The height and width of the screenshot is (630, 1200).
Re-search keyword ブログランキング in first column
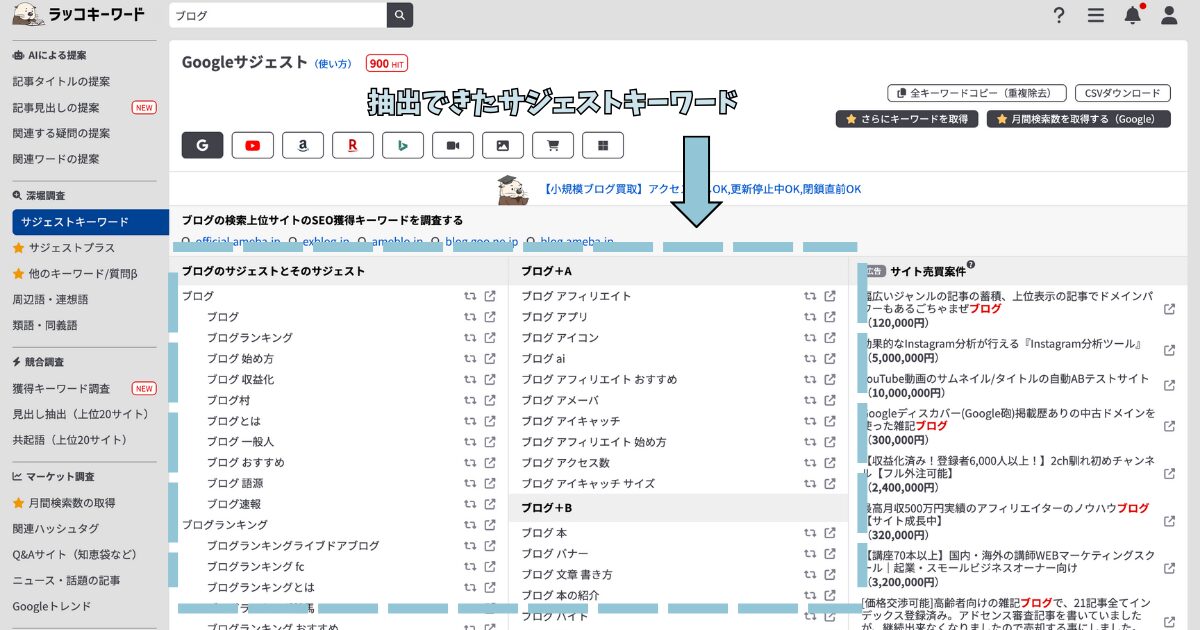coord(470,338)
